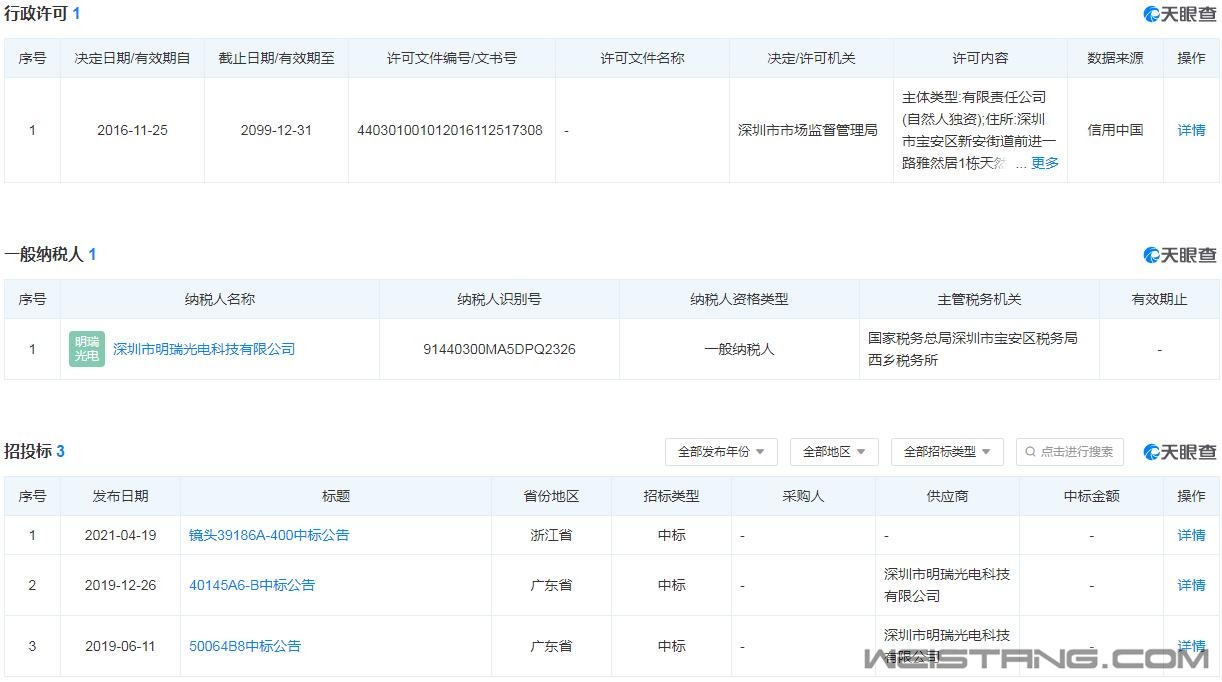1222x682 pixels.
Task: Click the 天眼查 logo beside 一般纳税人
Action: tap(1180, 255)
